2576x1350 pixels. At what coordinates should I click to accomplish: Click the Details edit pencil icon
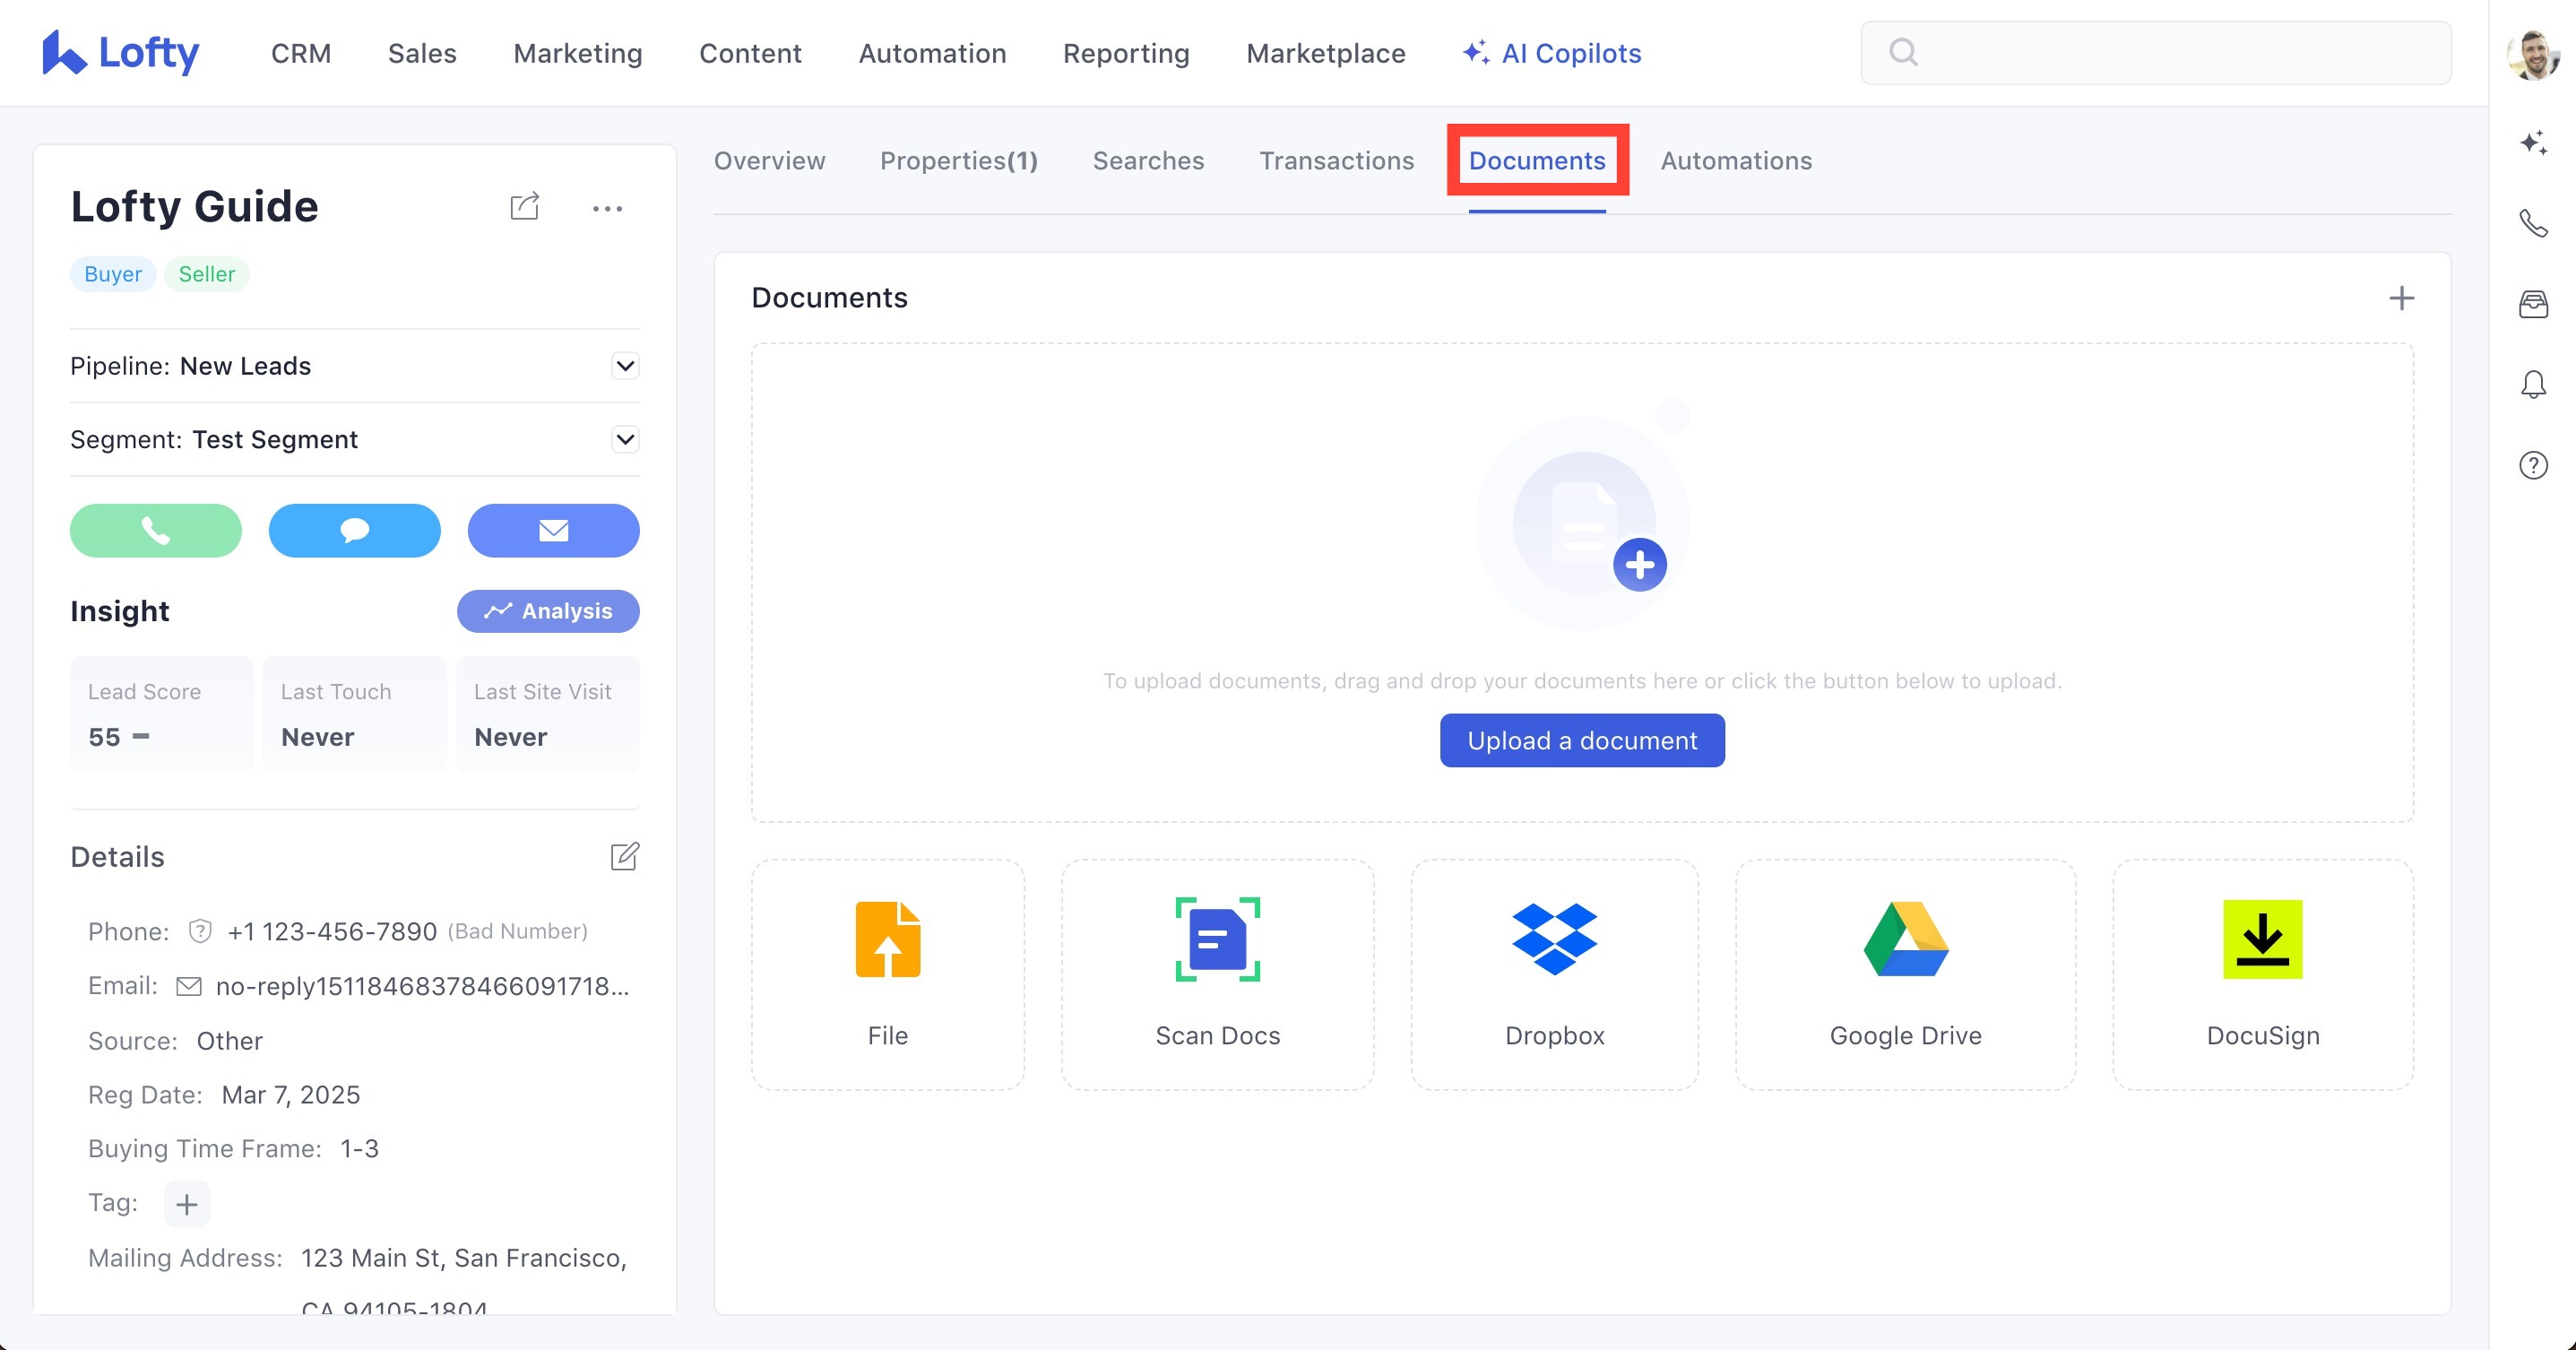click(624, 856)
